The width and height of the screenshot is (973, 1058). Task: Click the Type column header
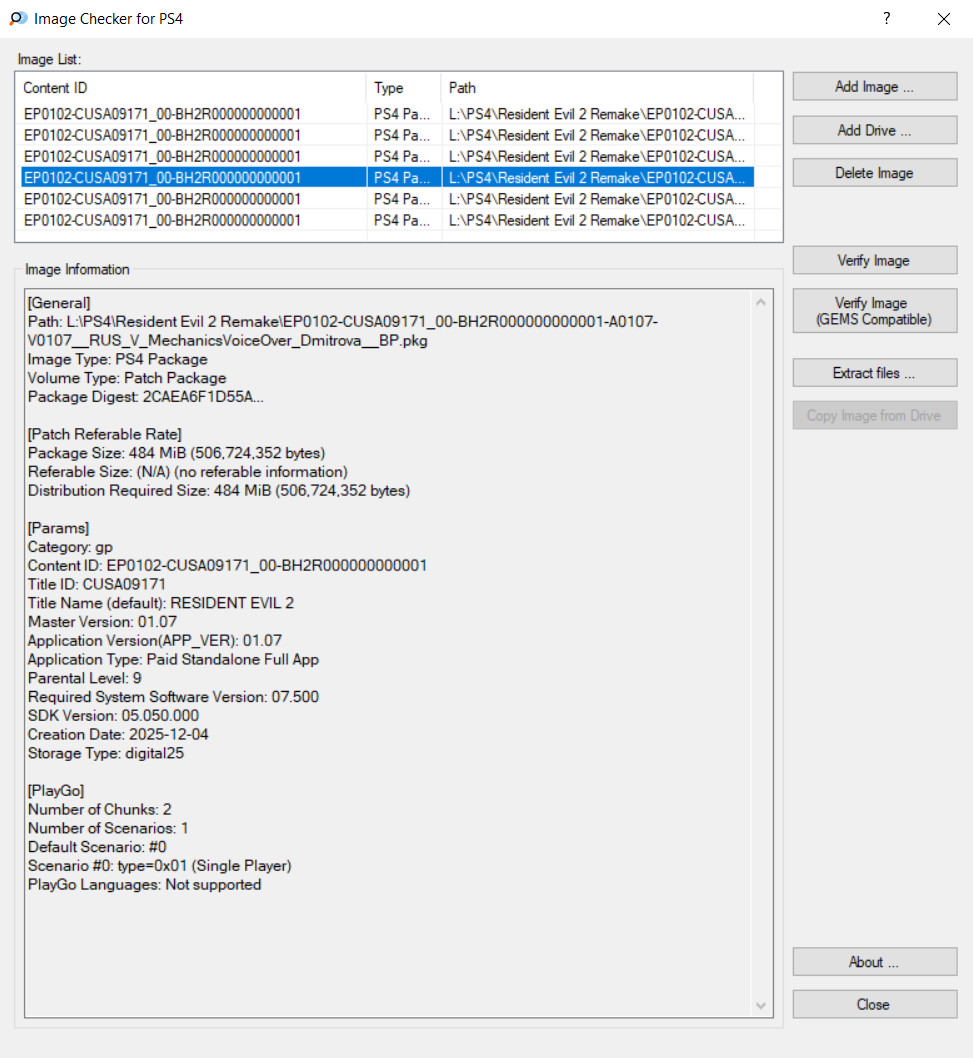pos(403,88)
